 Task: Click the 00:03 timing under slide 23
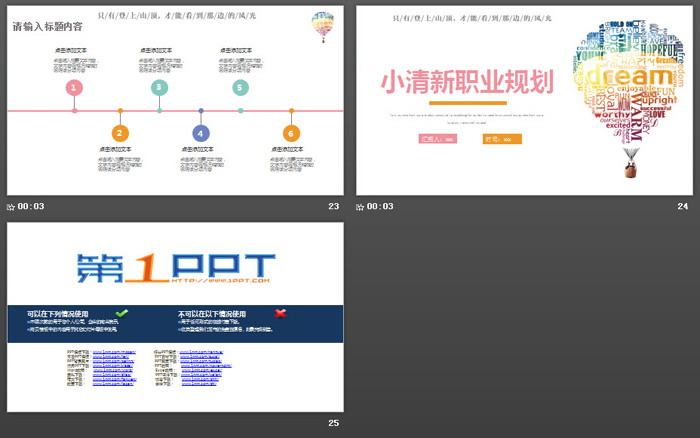tap(31, 206)
